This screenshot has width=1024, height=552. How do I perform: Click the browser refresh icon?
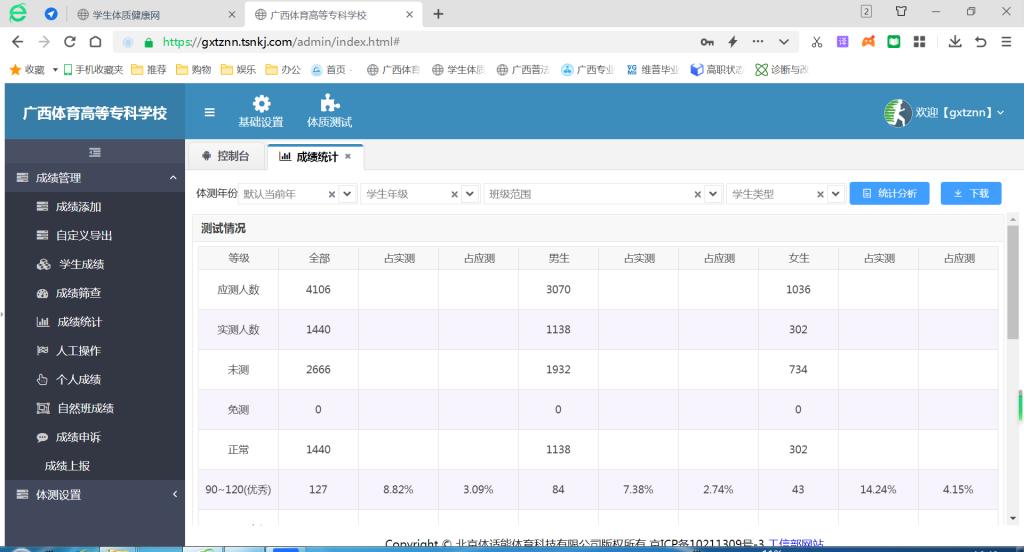(69, 42)
